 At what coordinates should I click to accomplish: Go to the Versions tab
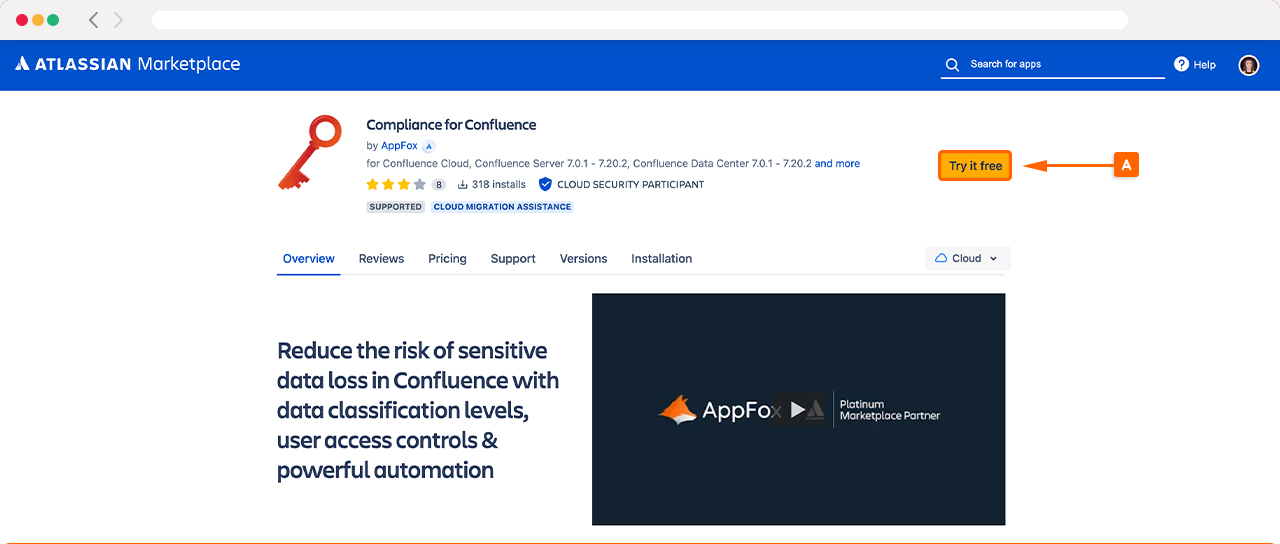(x=583, y=258)
